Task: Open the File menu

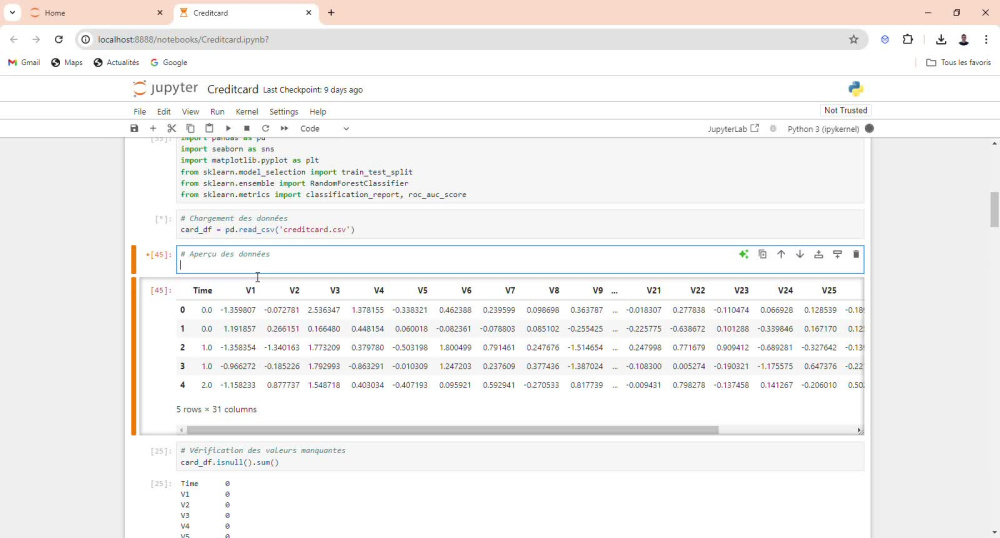Action: point(140,112)
